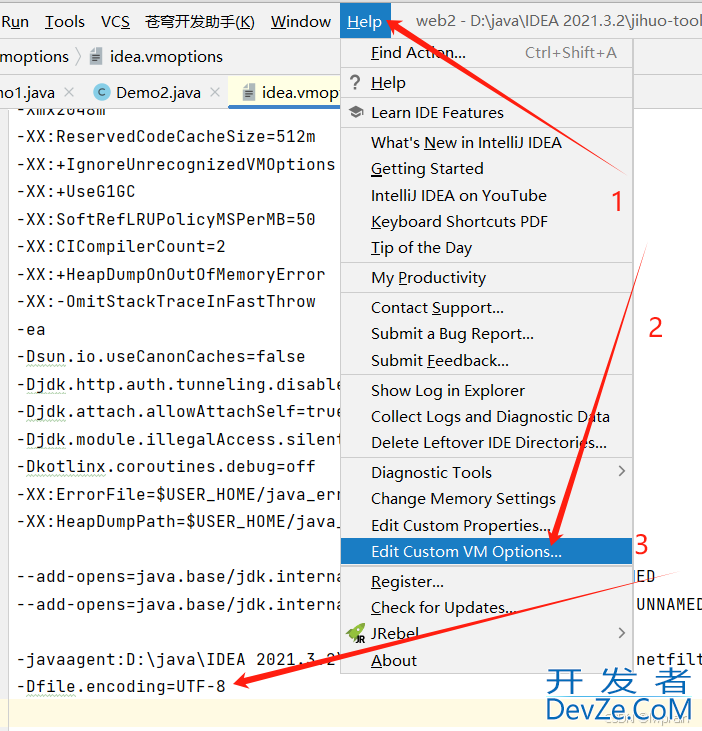Click line -XX:CICompilerCount=2
The height and width of the screenshot is (731, 702).
121,247
